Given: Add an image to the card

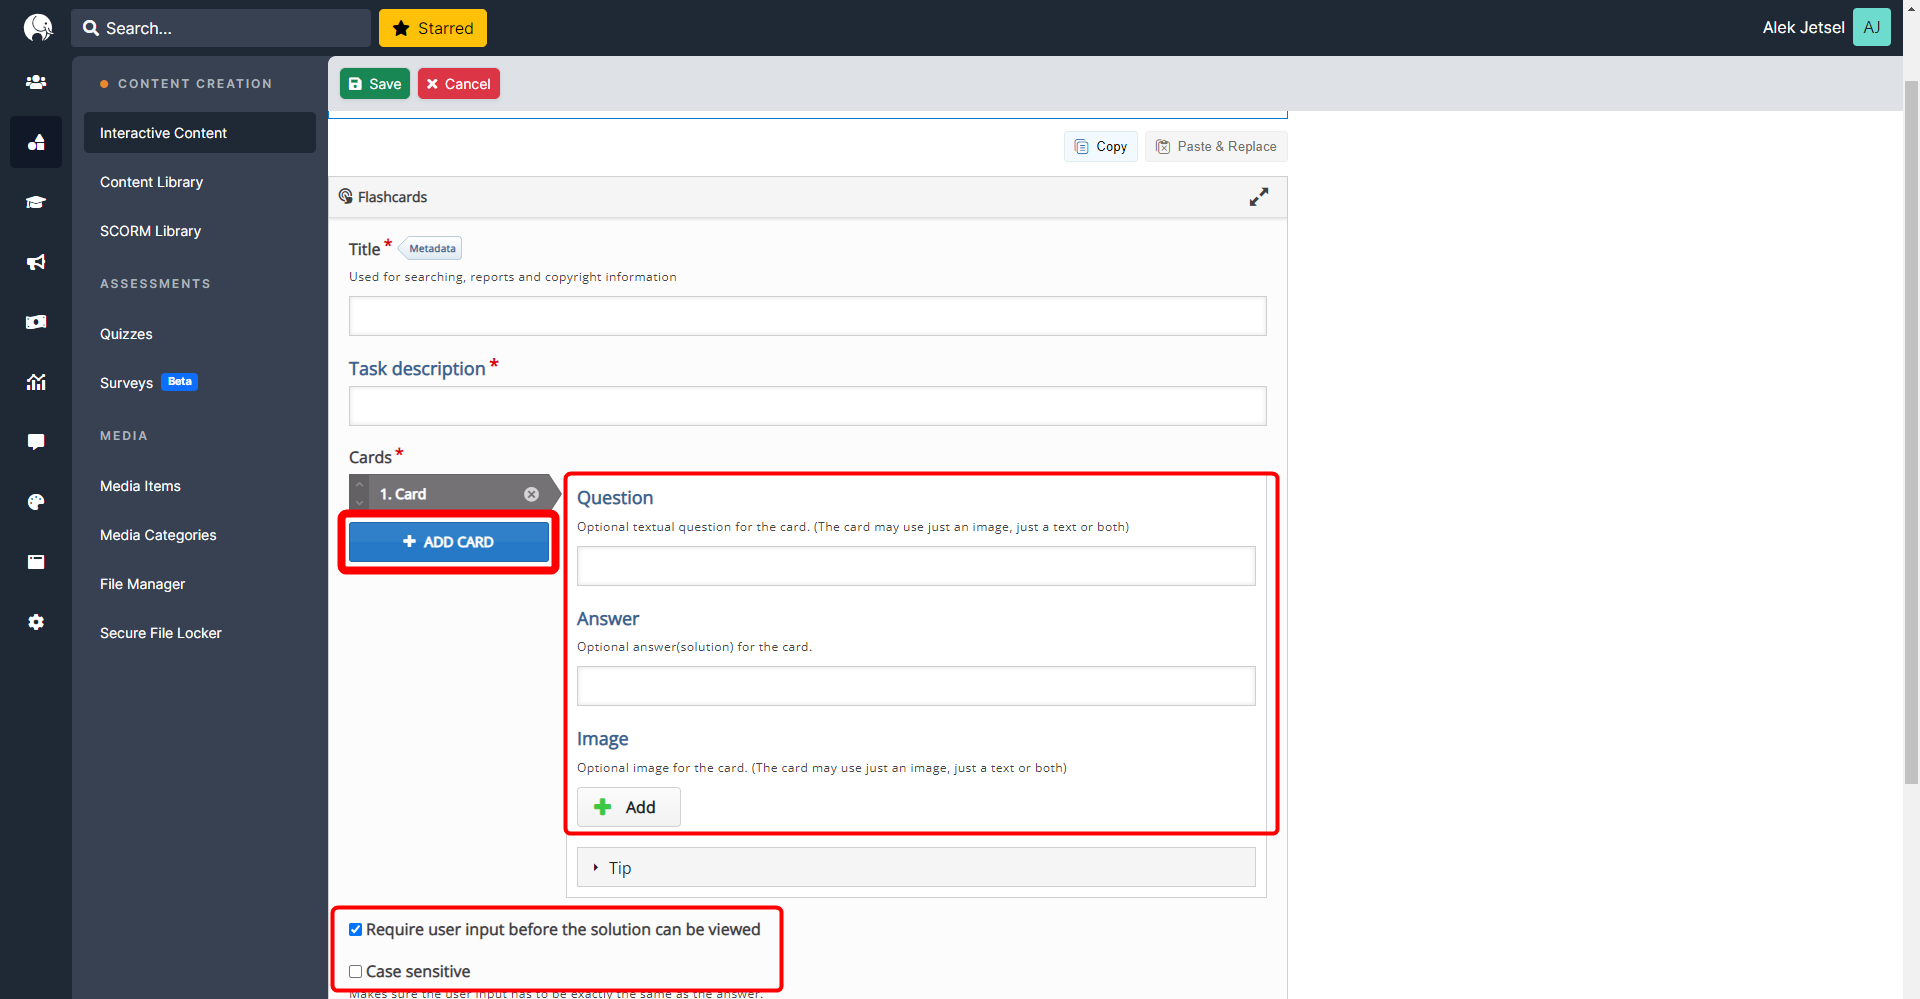Looking at the screenshot, I should [x=628, y=807].
